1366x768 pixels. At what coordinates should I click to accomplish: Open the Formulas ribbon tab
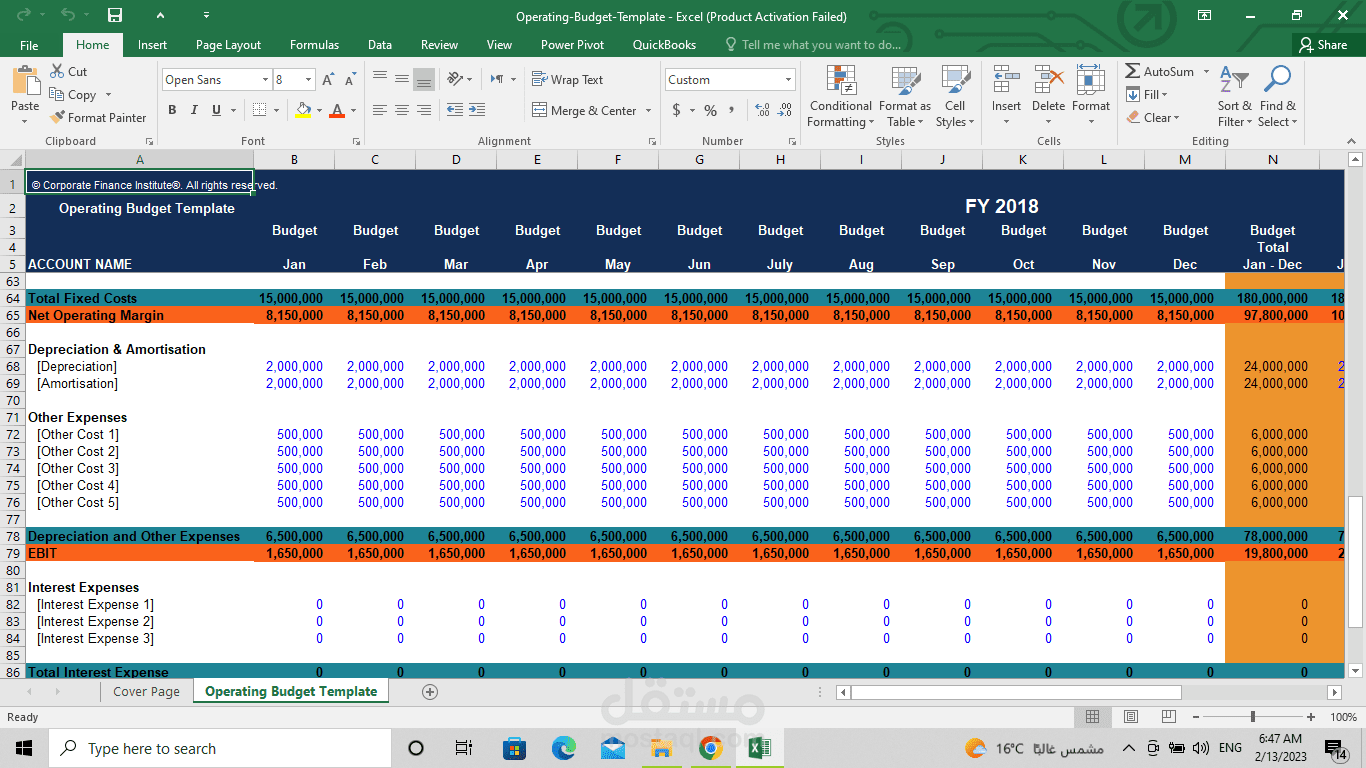click(x=314, y=45)
